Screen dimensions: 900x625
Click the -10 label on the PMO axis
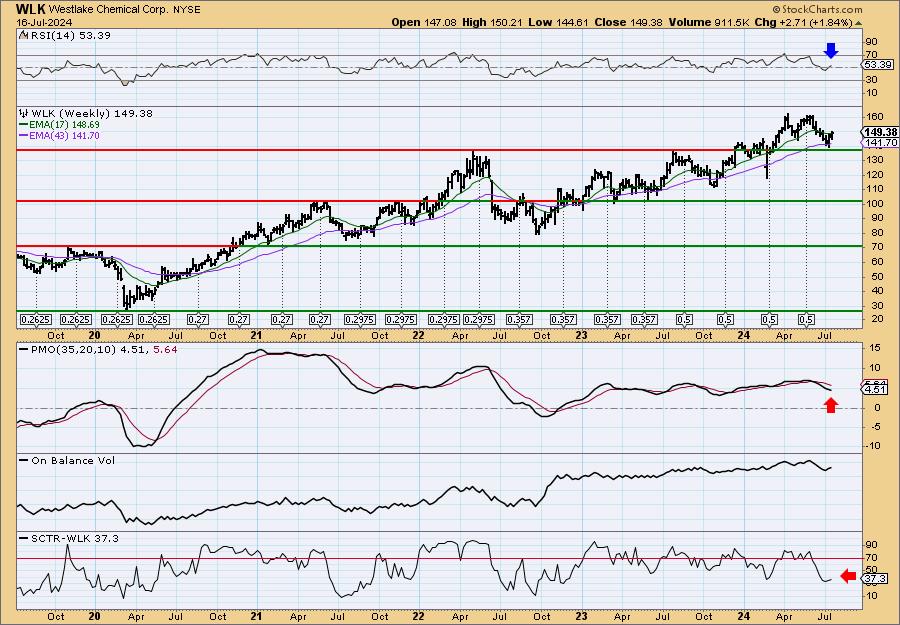coord(873,446)
